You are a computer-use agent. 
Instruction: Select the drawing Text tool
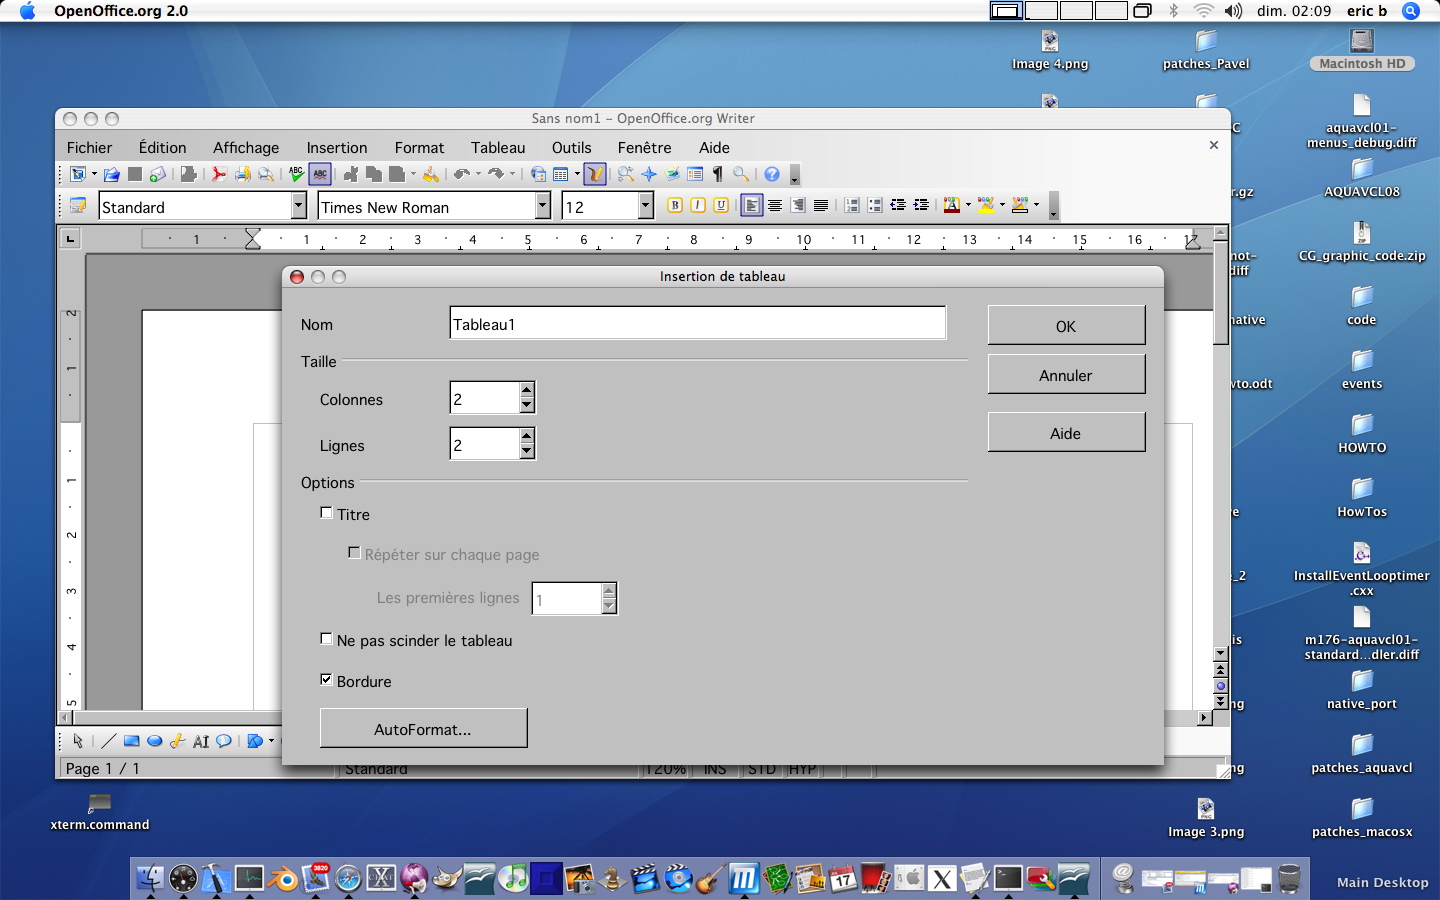[x=201, y=741]
